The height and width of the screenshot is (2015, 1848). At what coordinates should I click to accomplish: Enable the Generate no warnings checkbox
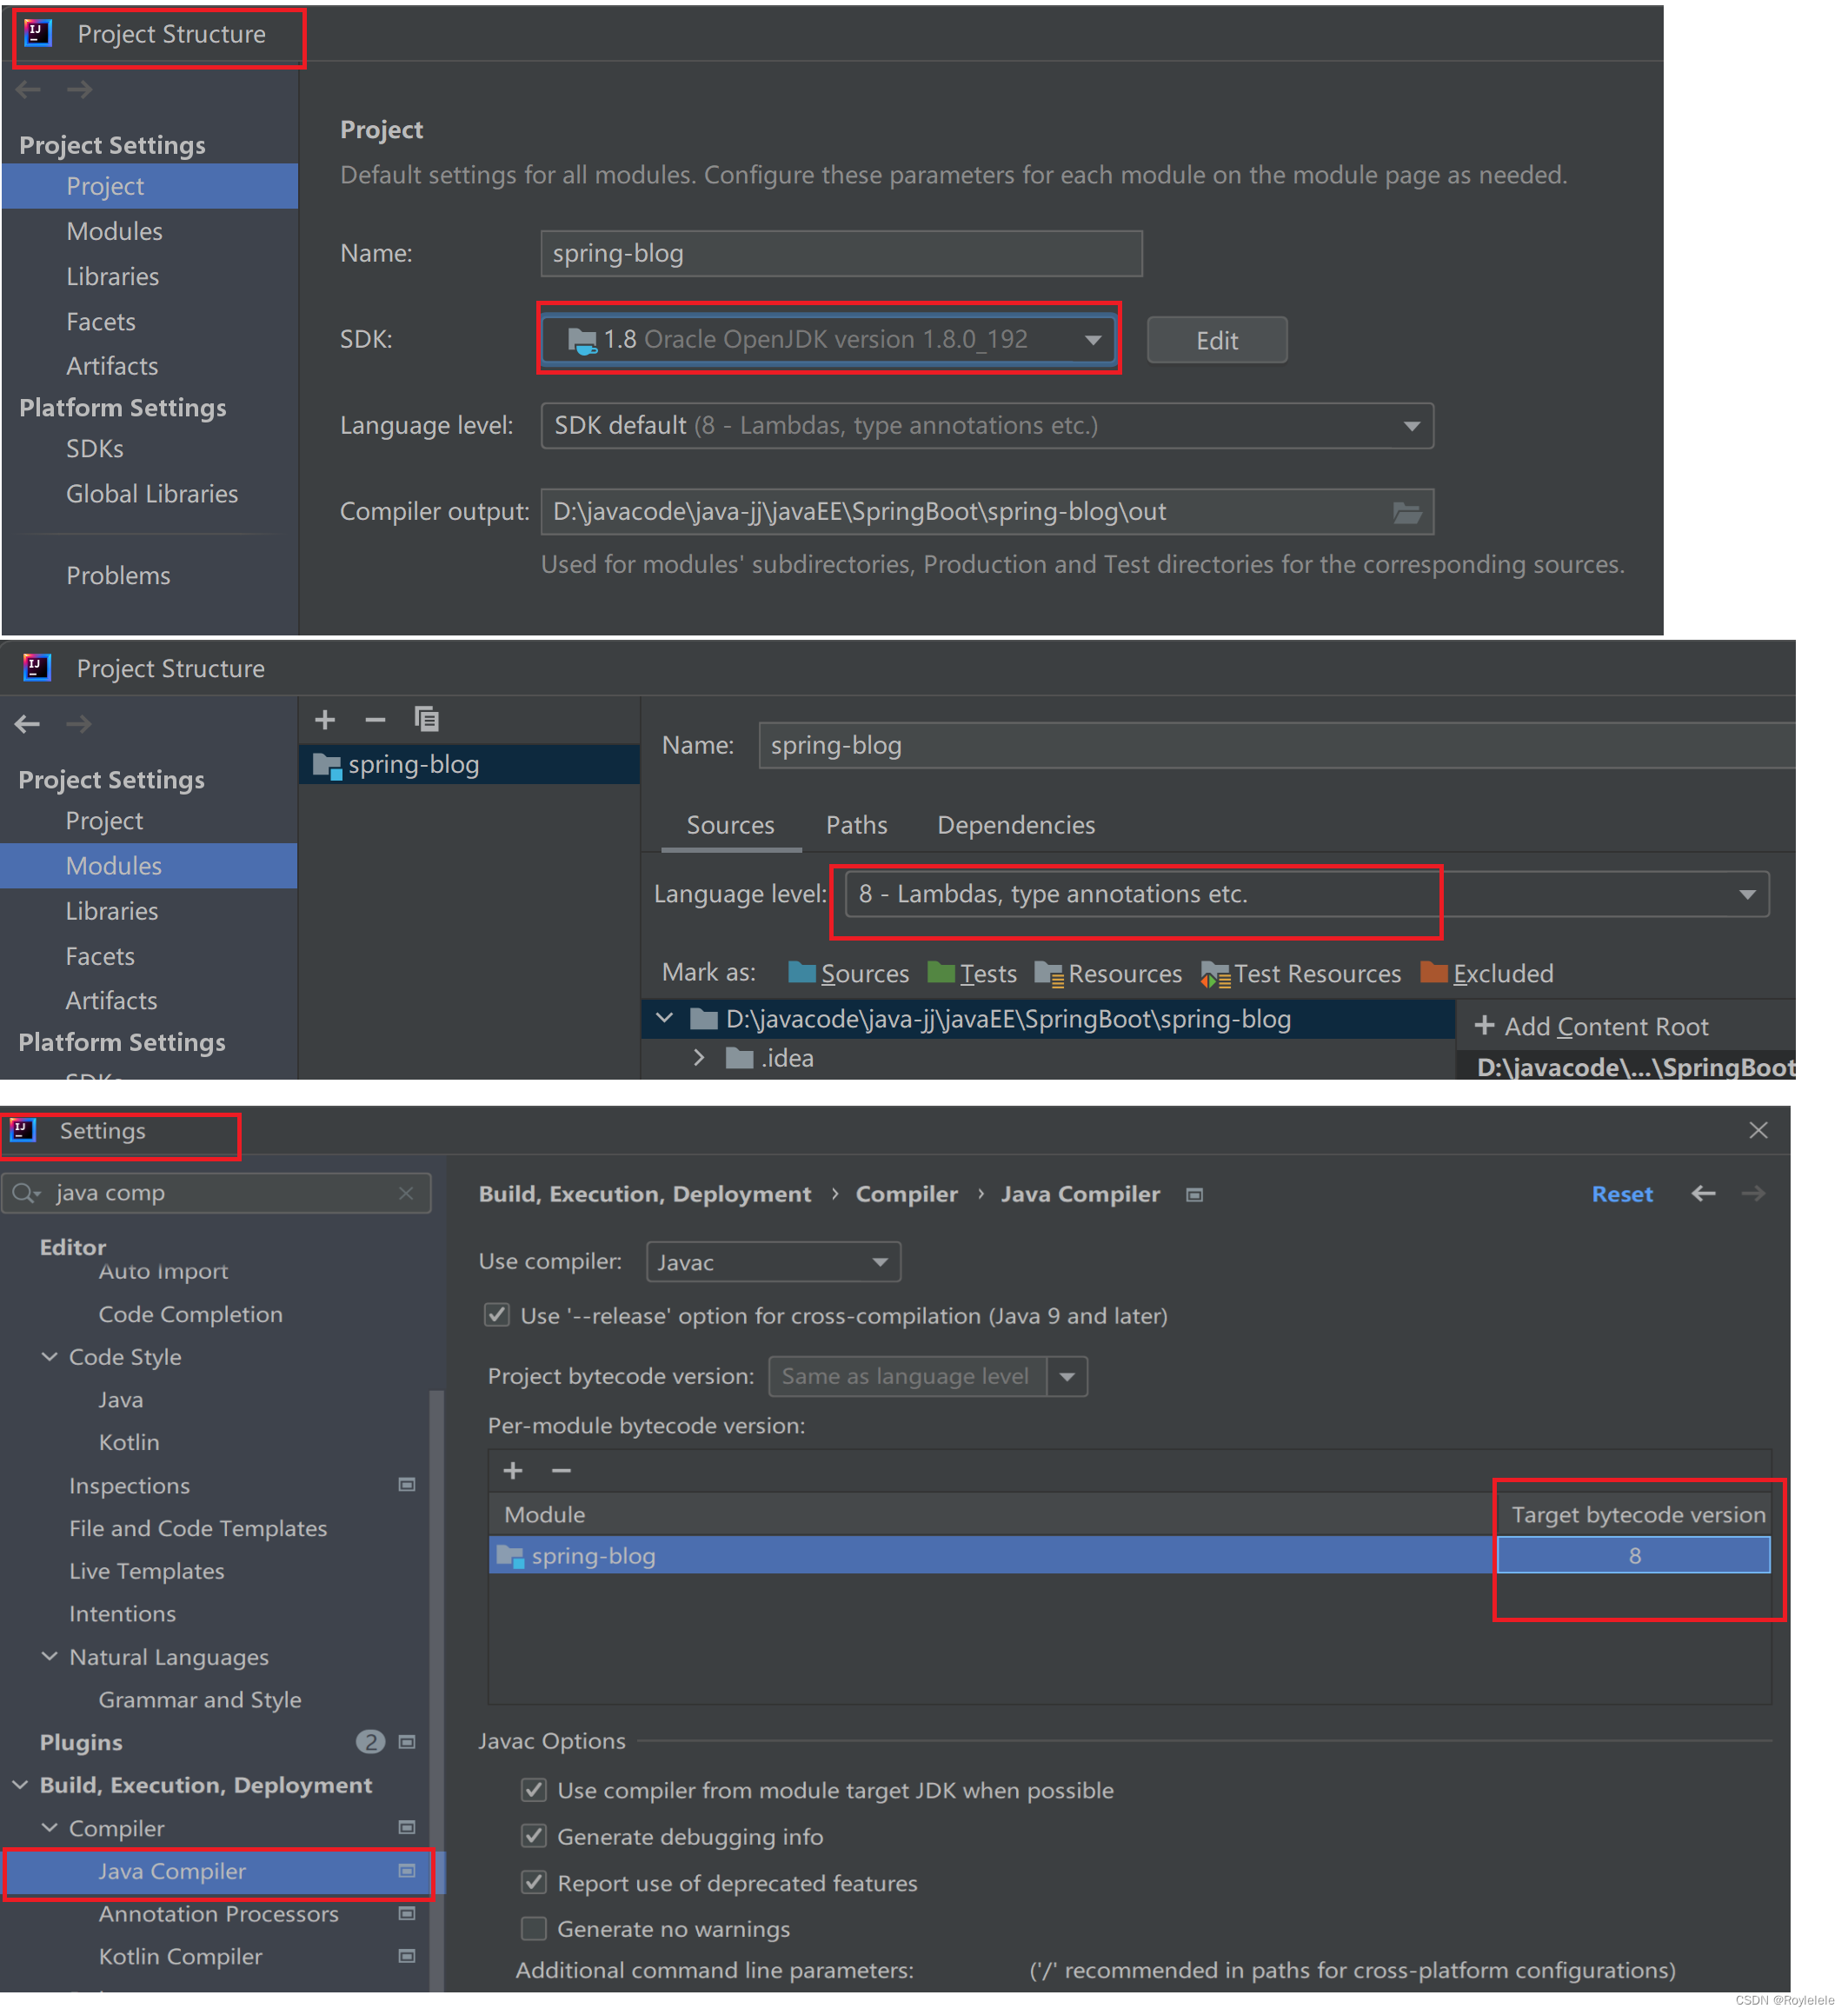click(x=535, y=1929)
